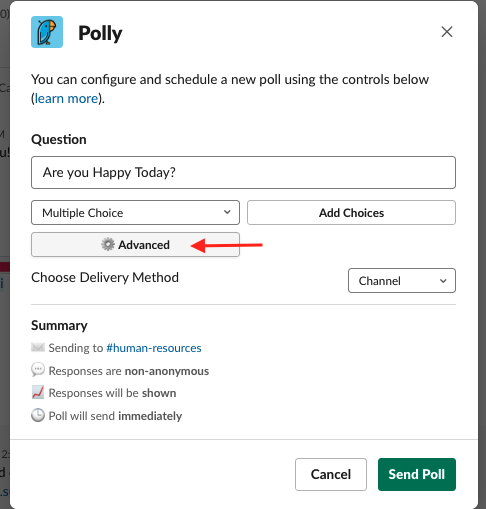Close the Polly dialog with the X
The height and width of the screenshot is (509, 486).
tap(447, 32)
